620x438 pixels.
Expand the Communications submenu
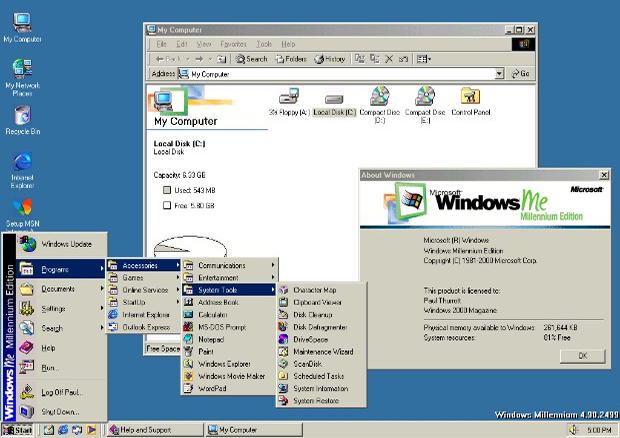coord(229,265)
